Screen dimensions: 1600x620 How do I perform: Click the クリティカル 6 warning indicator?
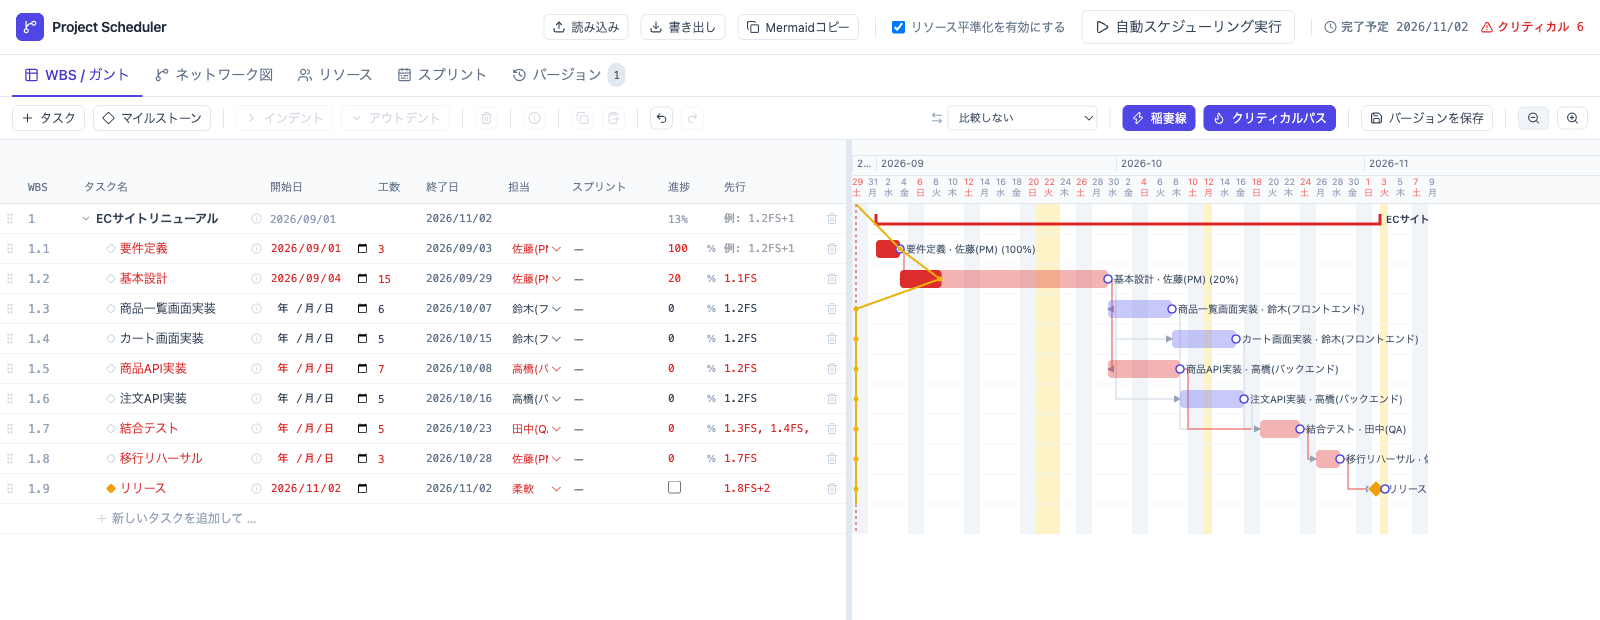[x=1532, y=27]
